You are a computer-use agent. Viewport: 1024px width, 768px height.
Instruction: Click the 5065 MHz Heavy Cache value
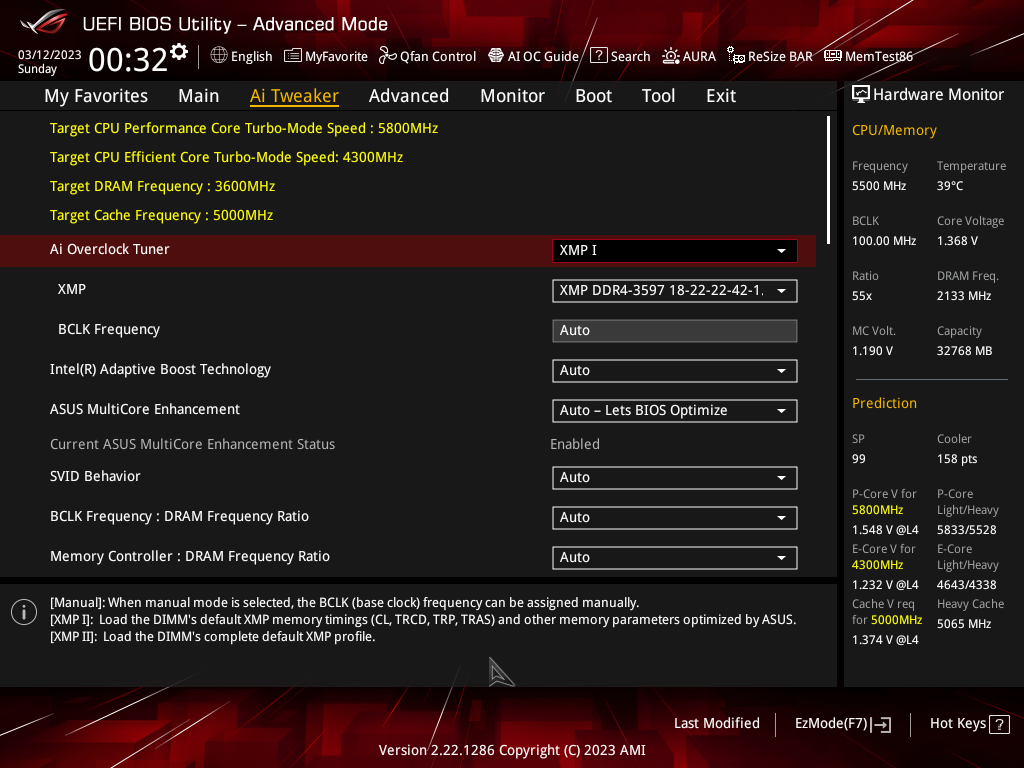[964, 624]
